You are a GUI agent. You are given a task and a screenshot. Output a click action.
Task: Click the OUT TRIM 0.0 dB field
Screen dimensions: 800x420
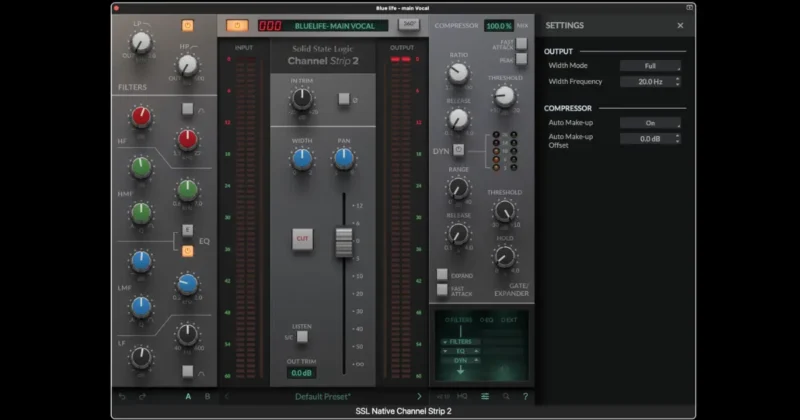coord(302,373)
